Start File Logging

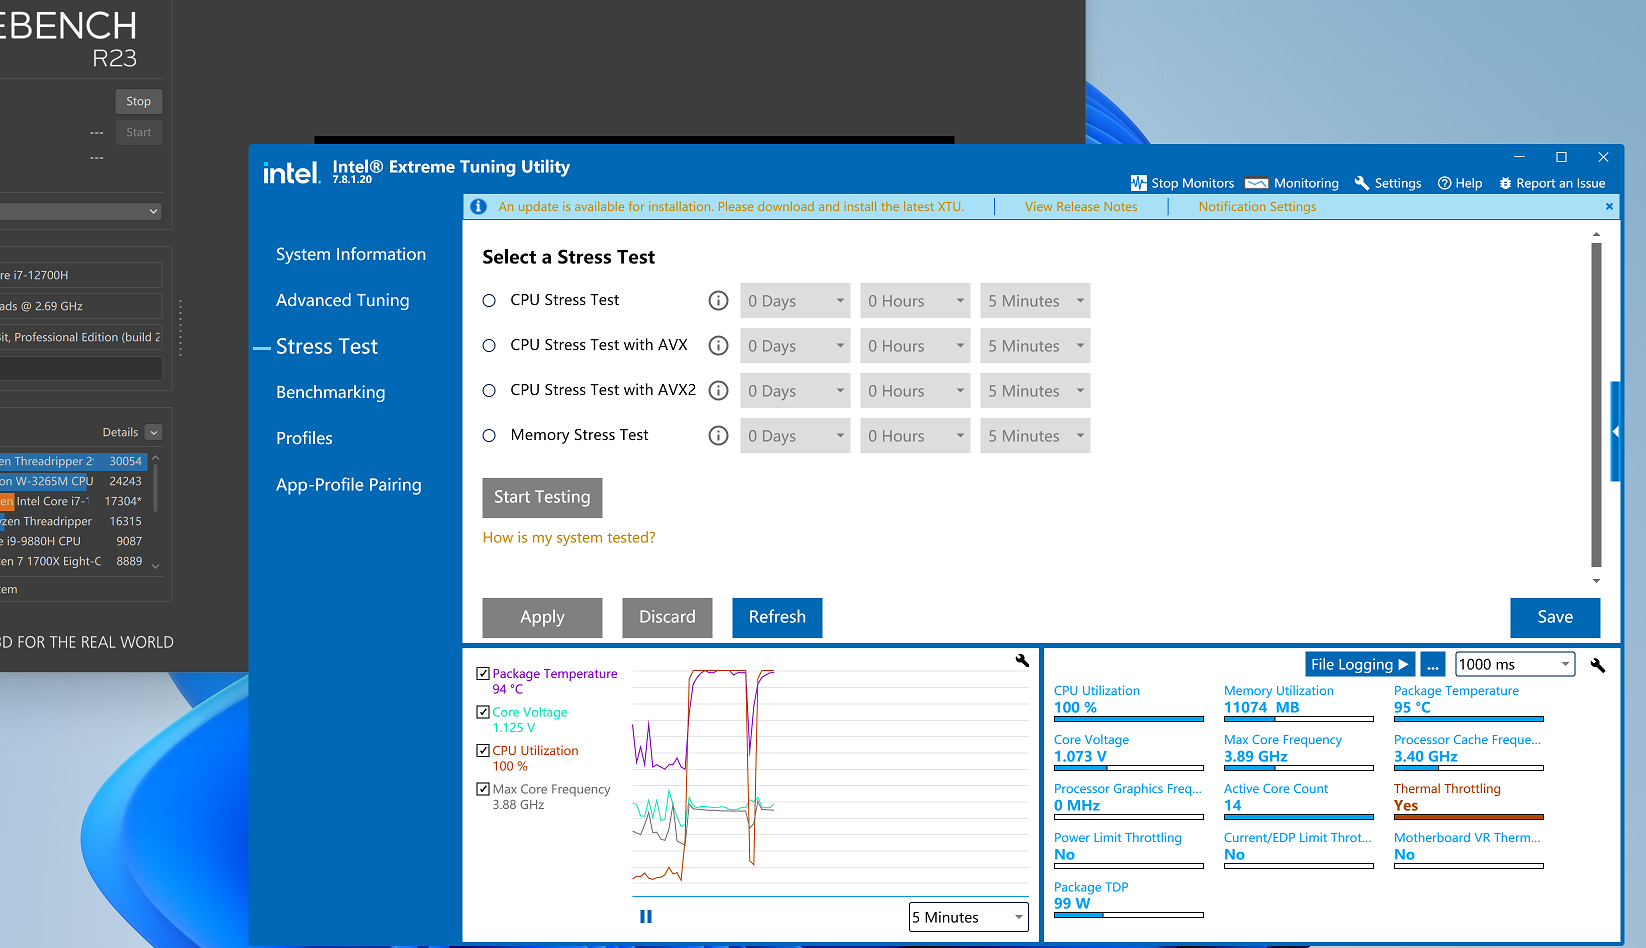click(x=1360, y=664)
